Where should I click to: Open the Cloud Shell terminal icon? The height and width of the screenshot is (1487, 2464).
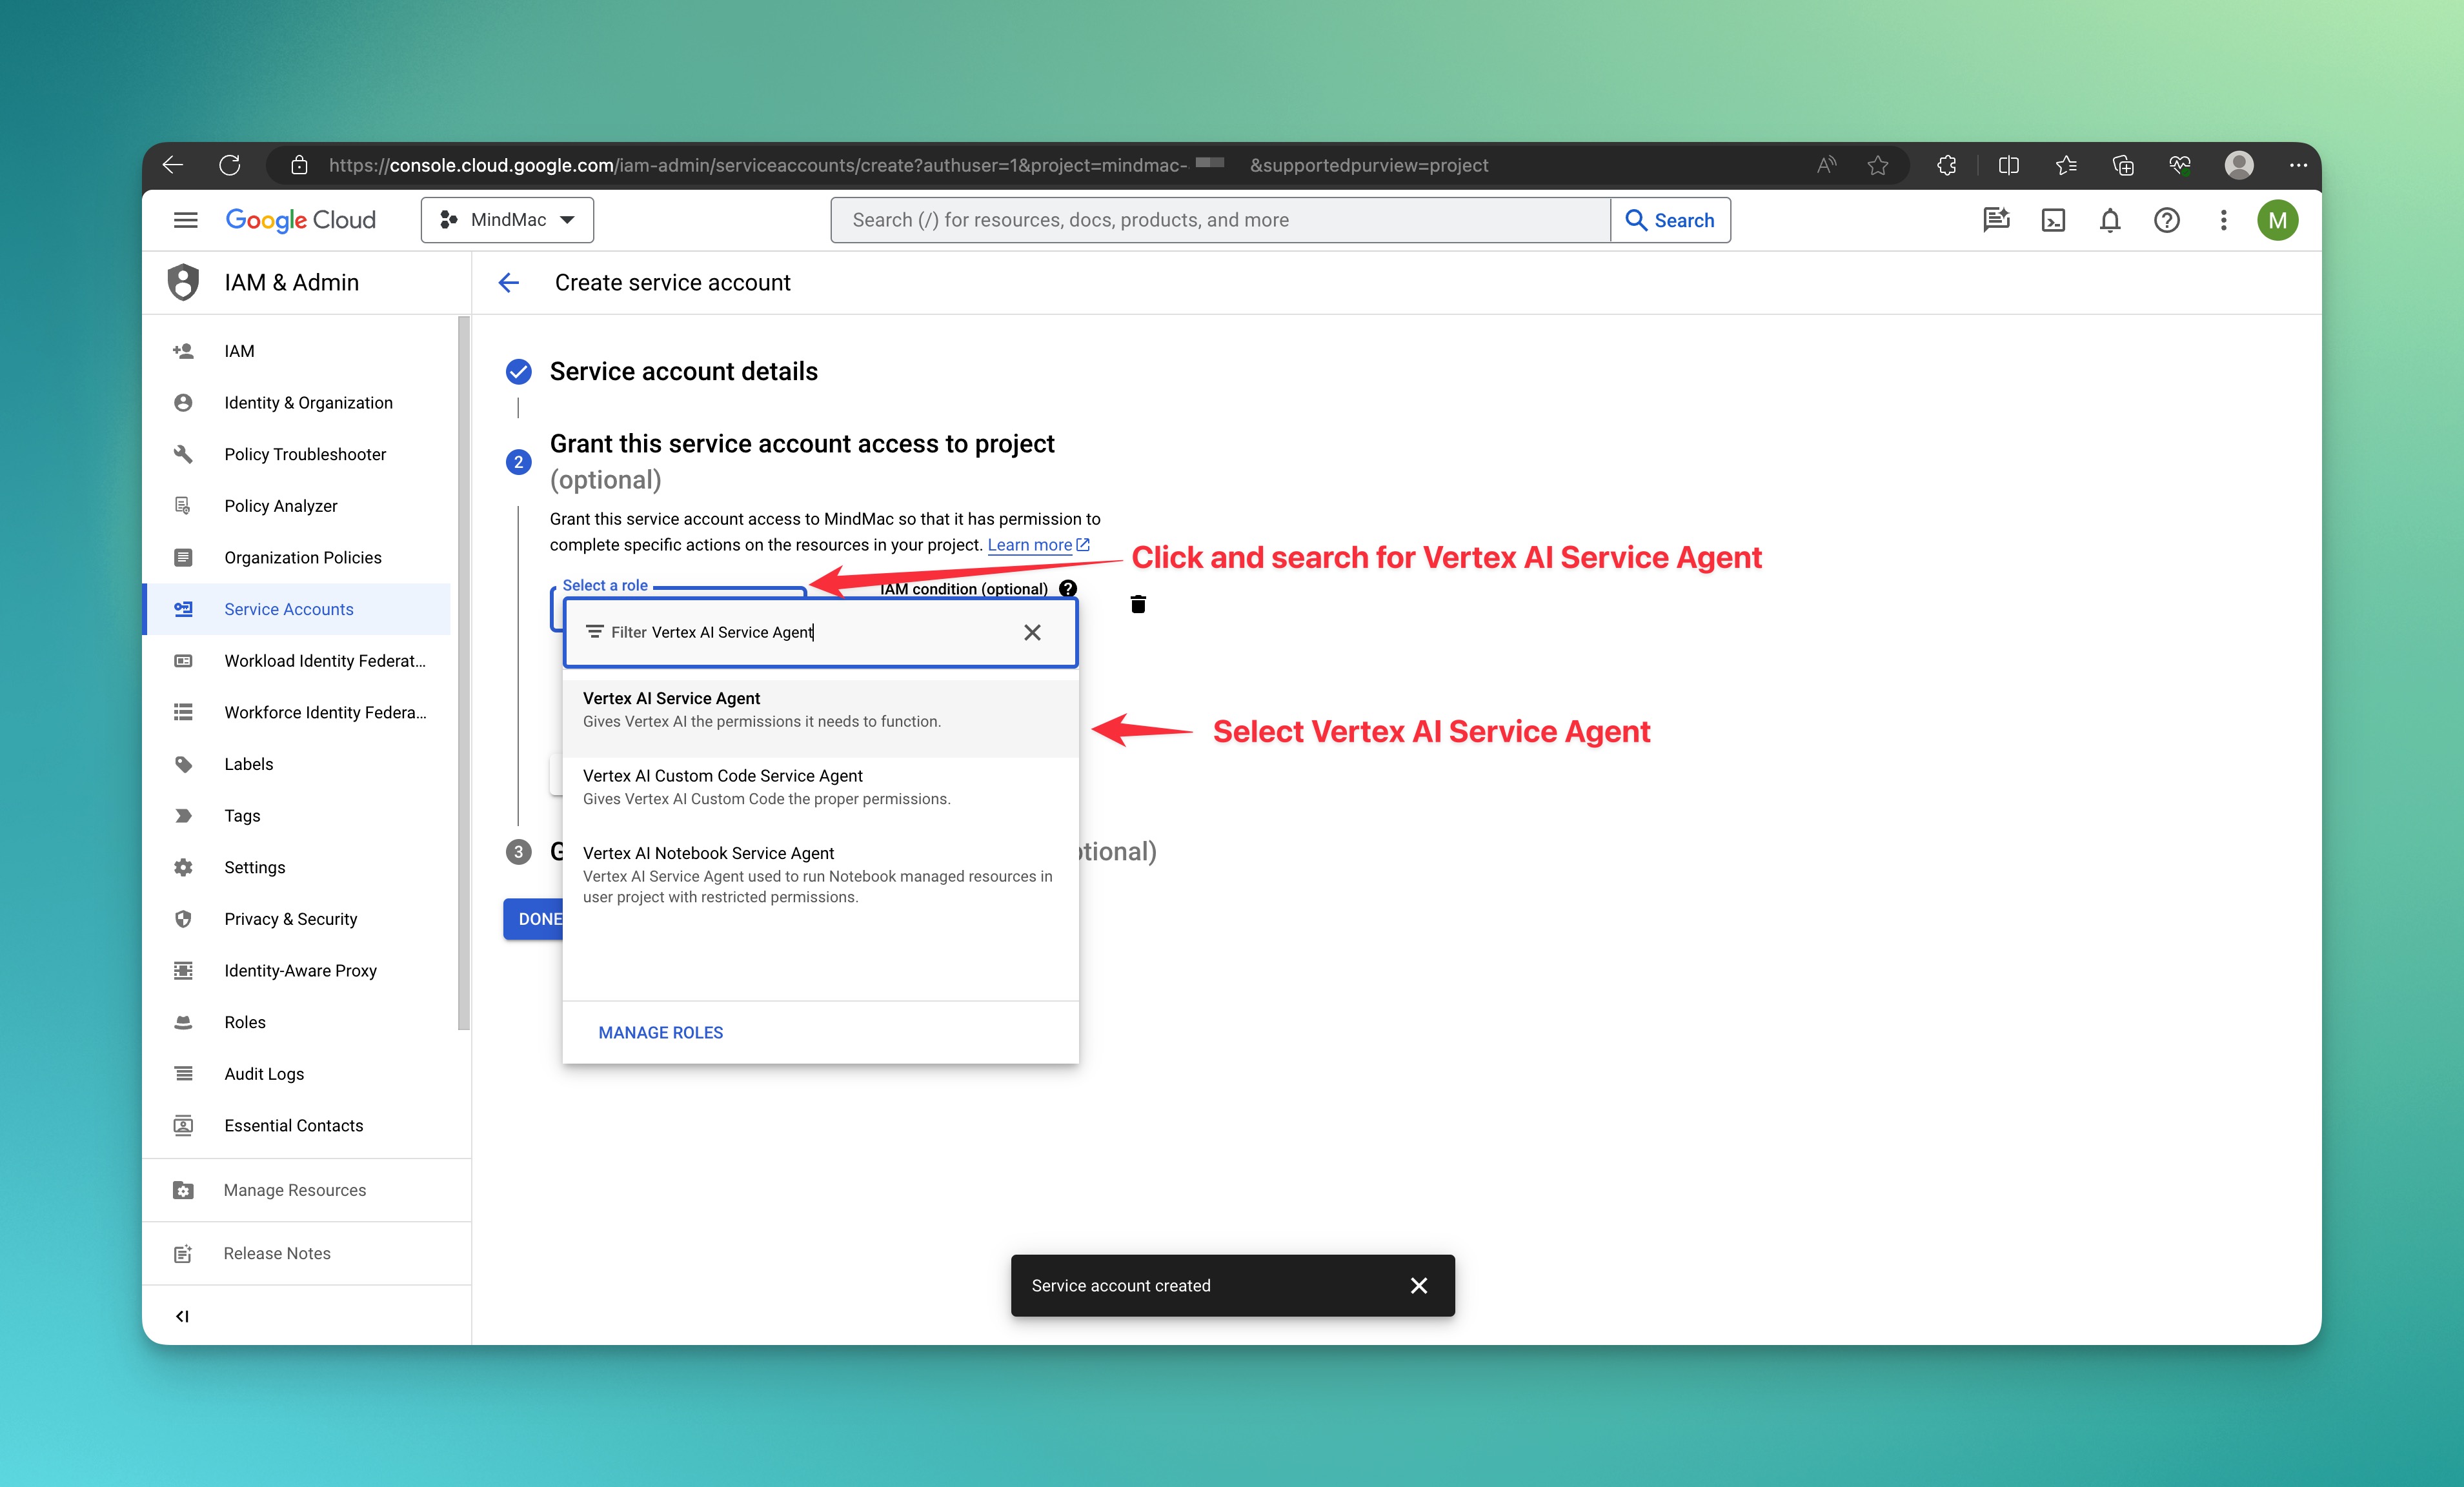(2053, 220)
